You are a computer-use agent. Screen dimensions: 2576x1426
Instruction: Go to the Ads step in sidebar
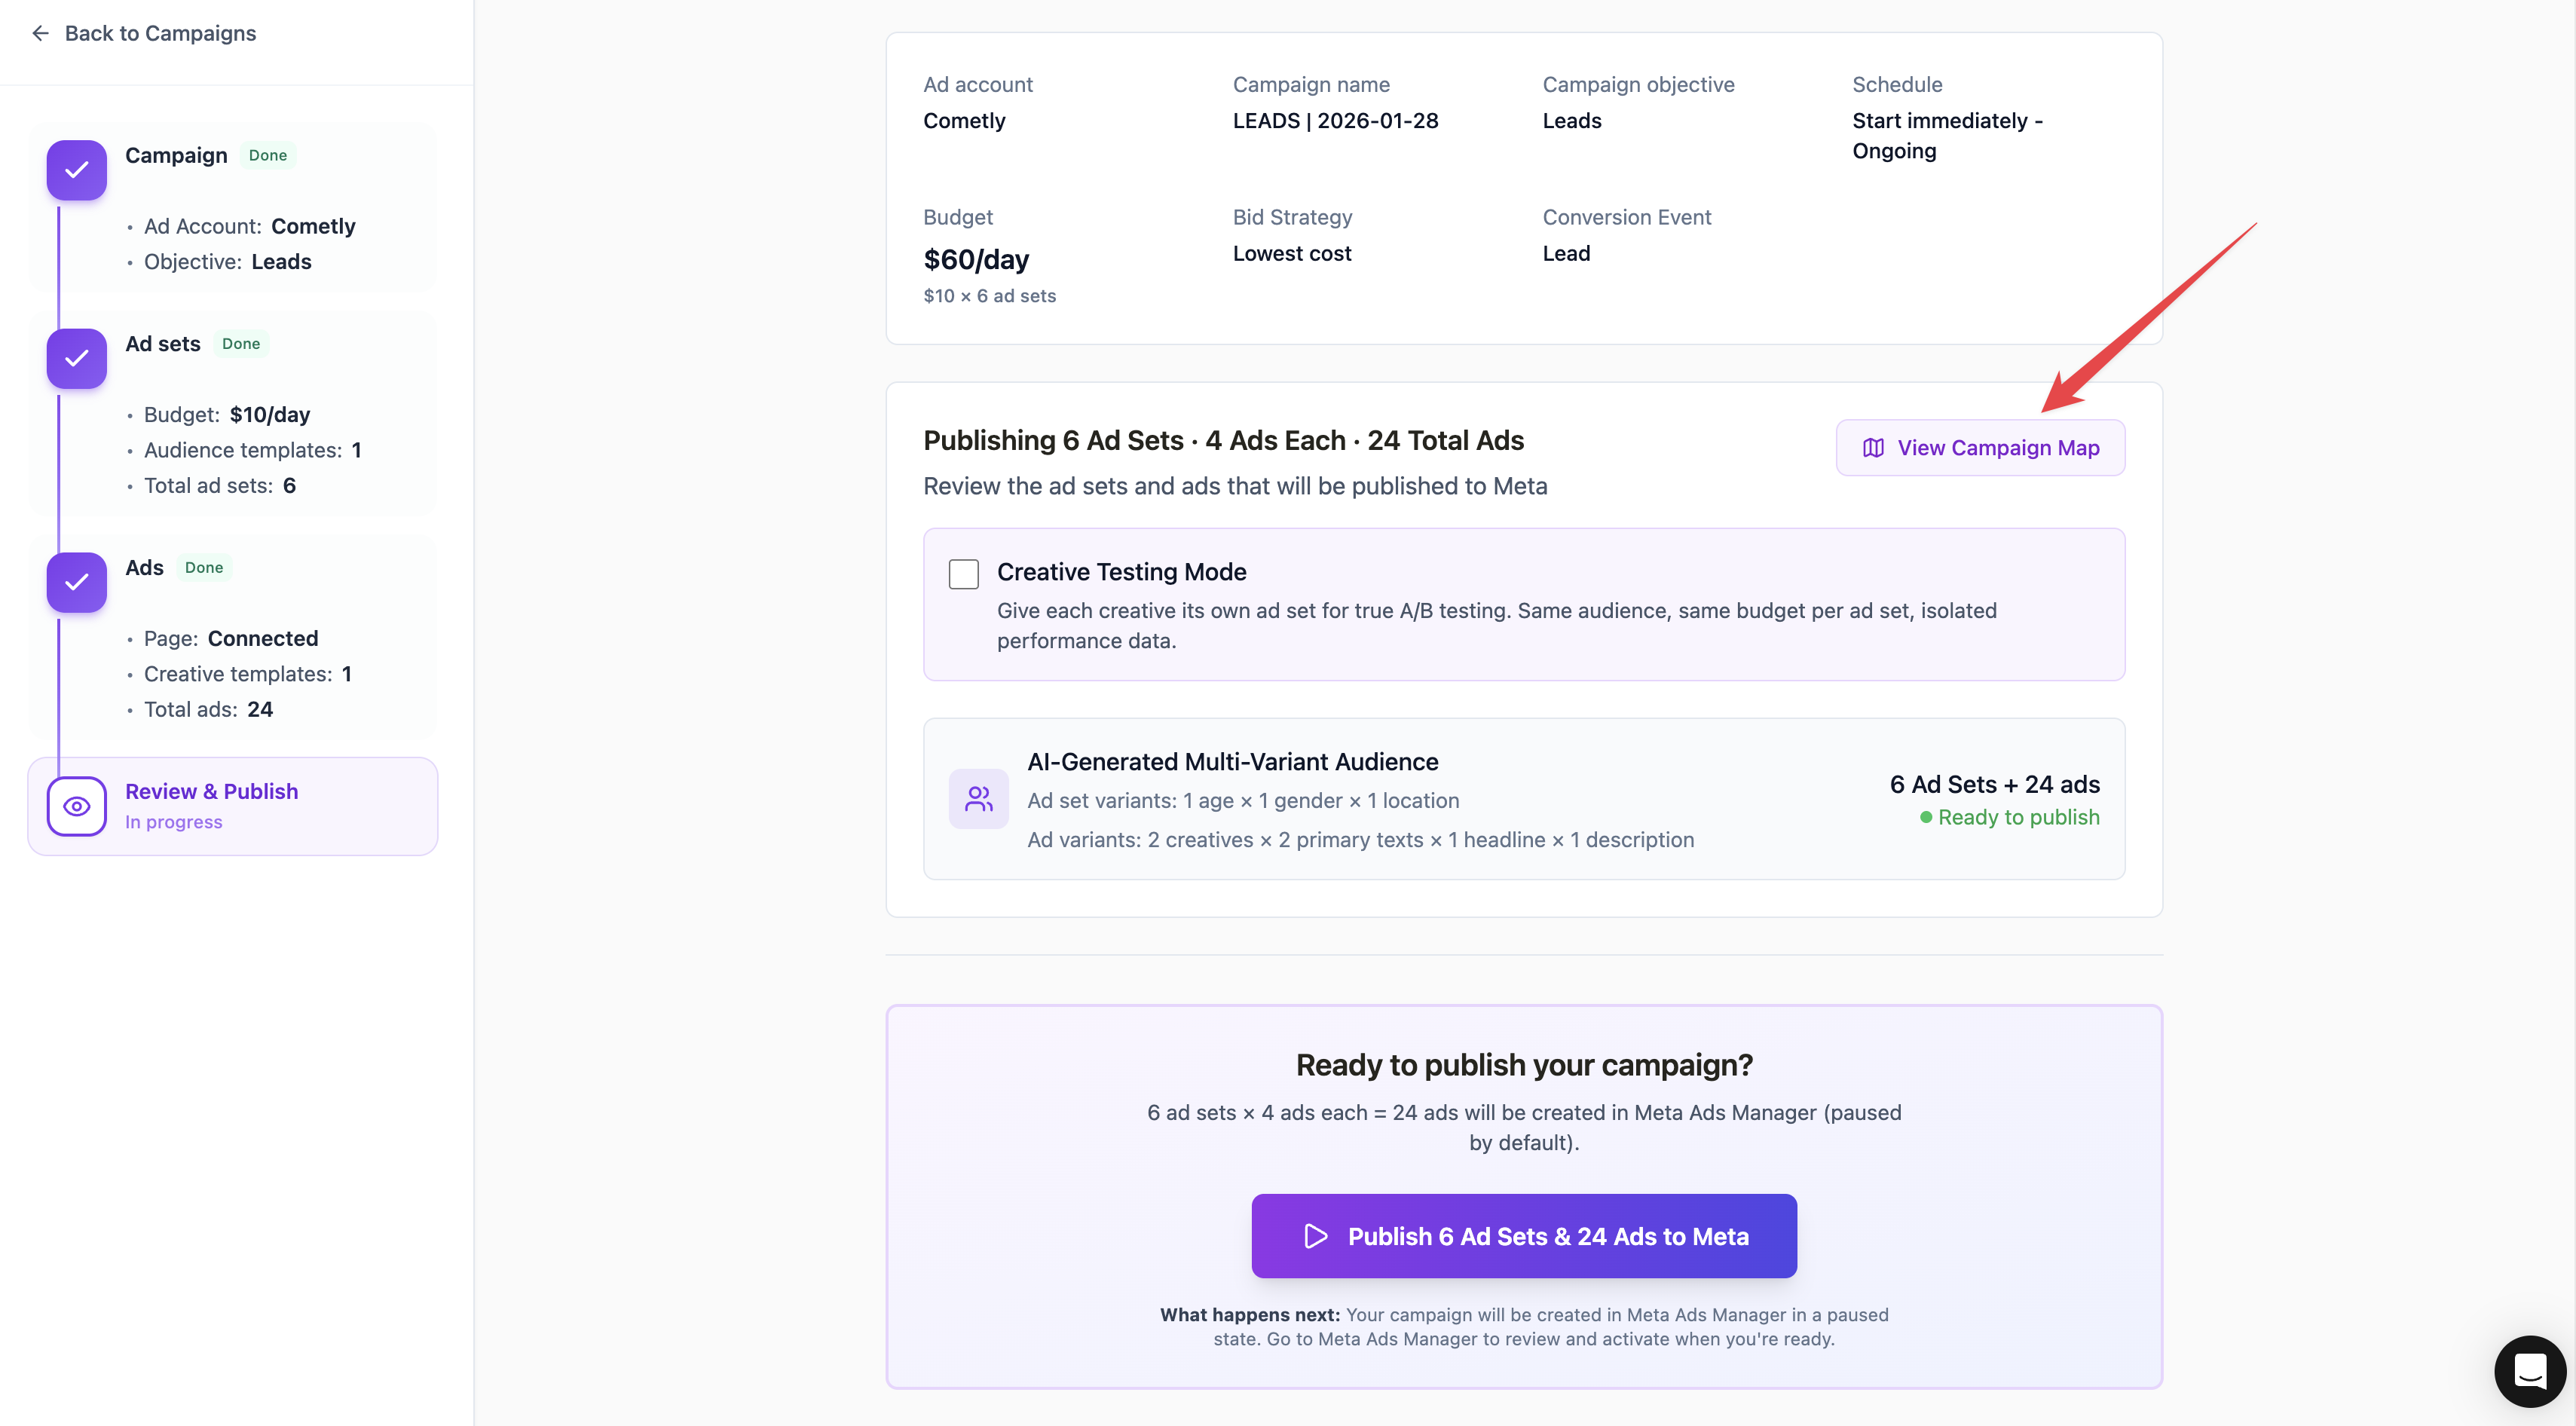click(x=144, y=568)
